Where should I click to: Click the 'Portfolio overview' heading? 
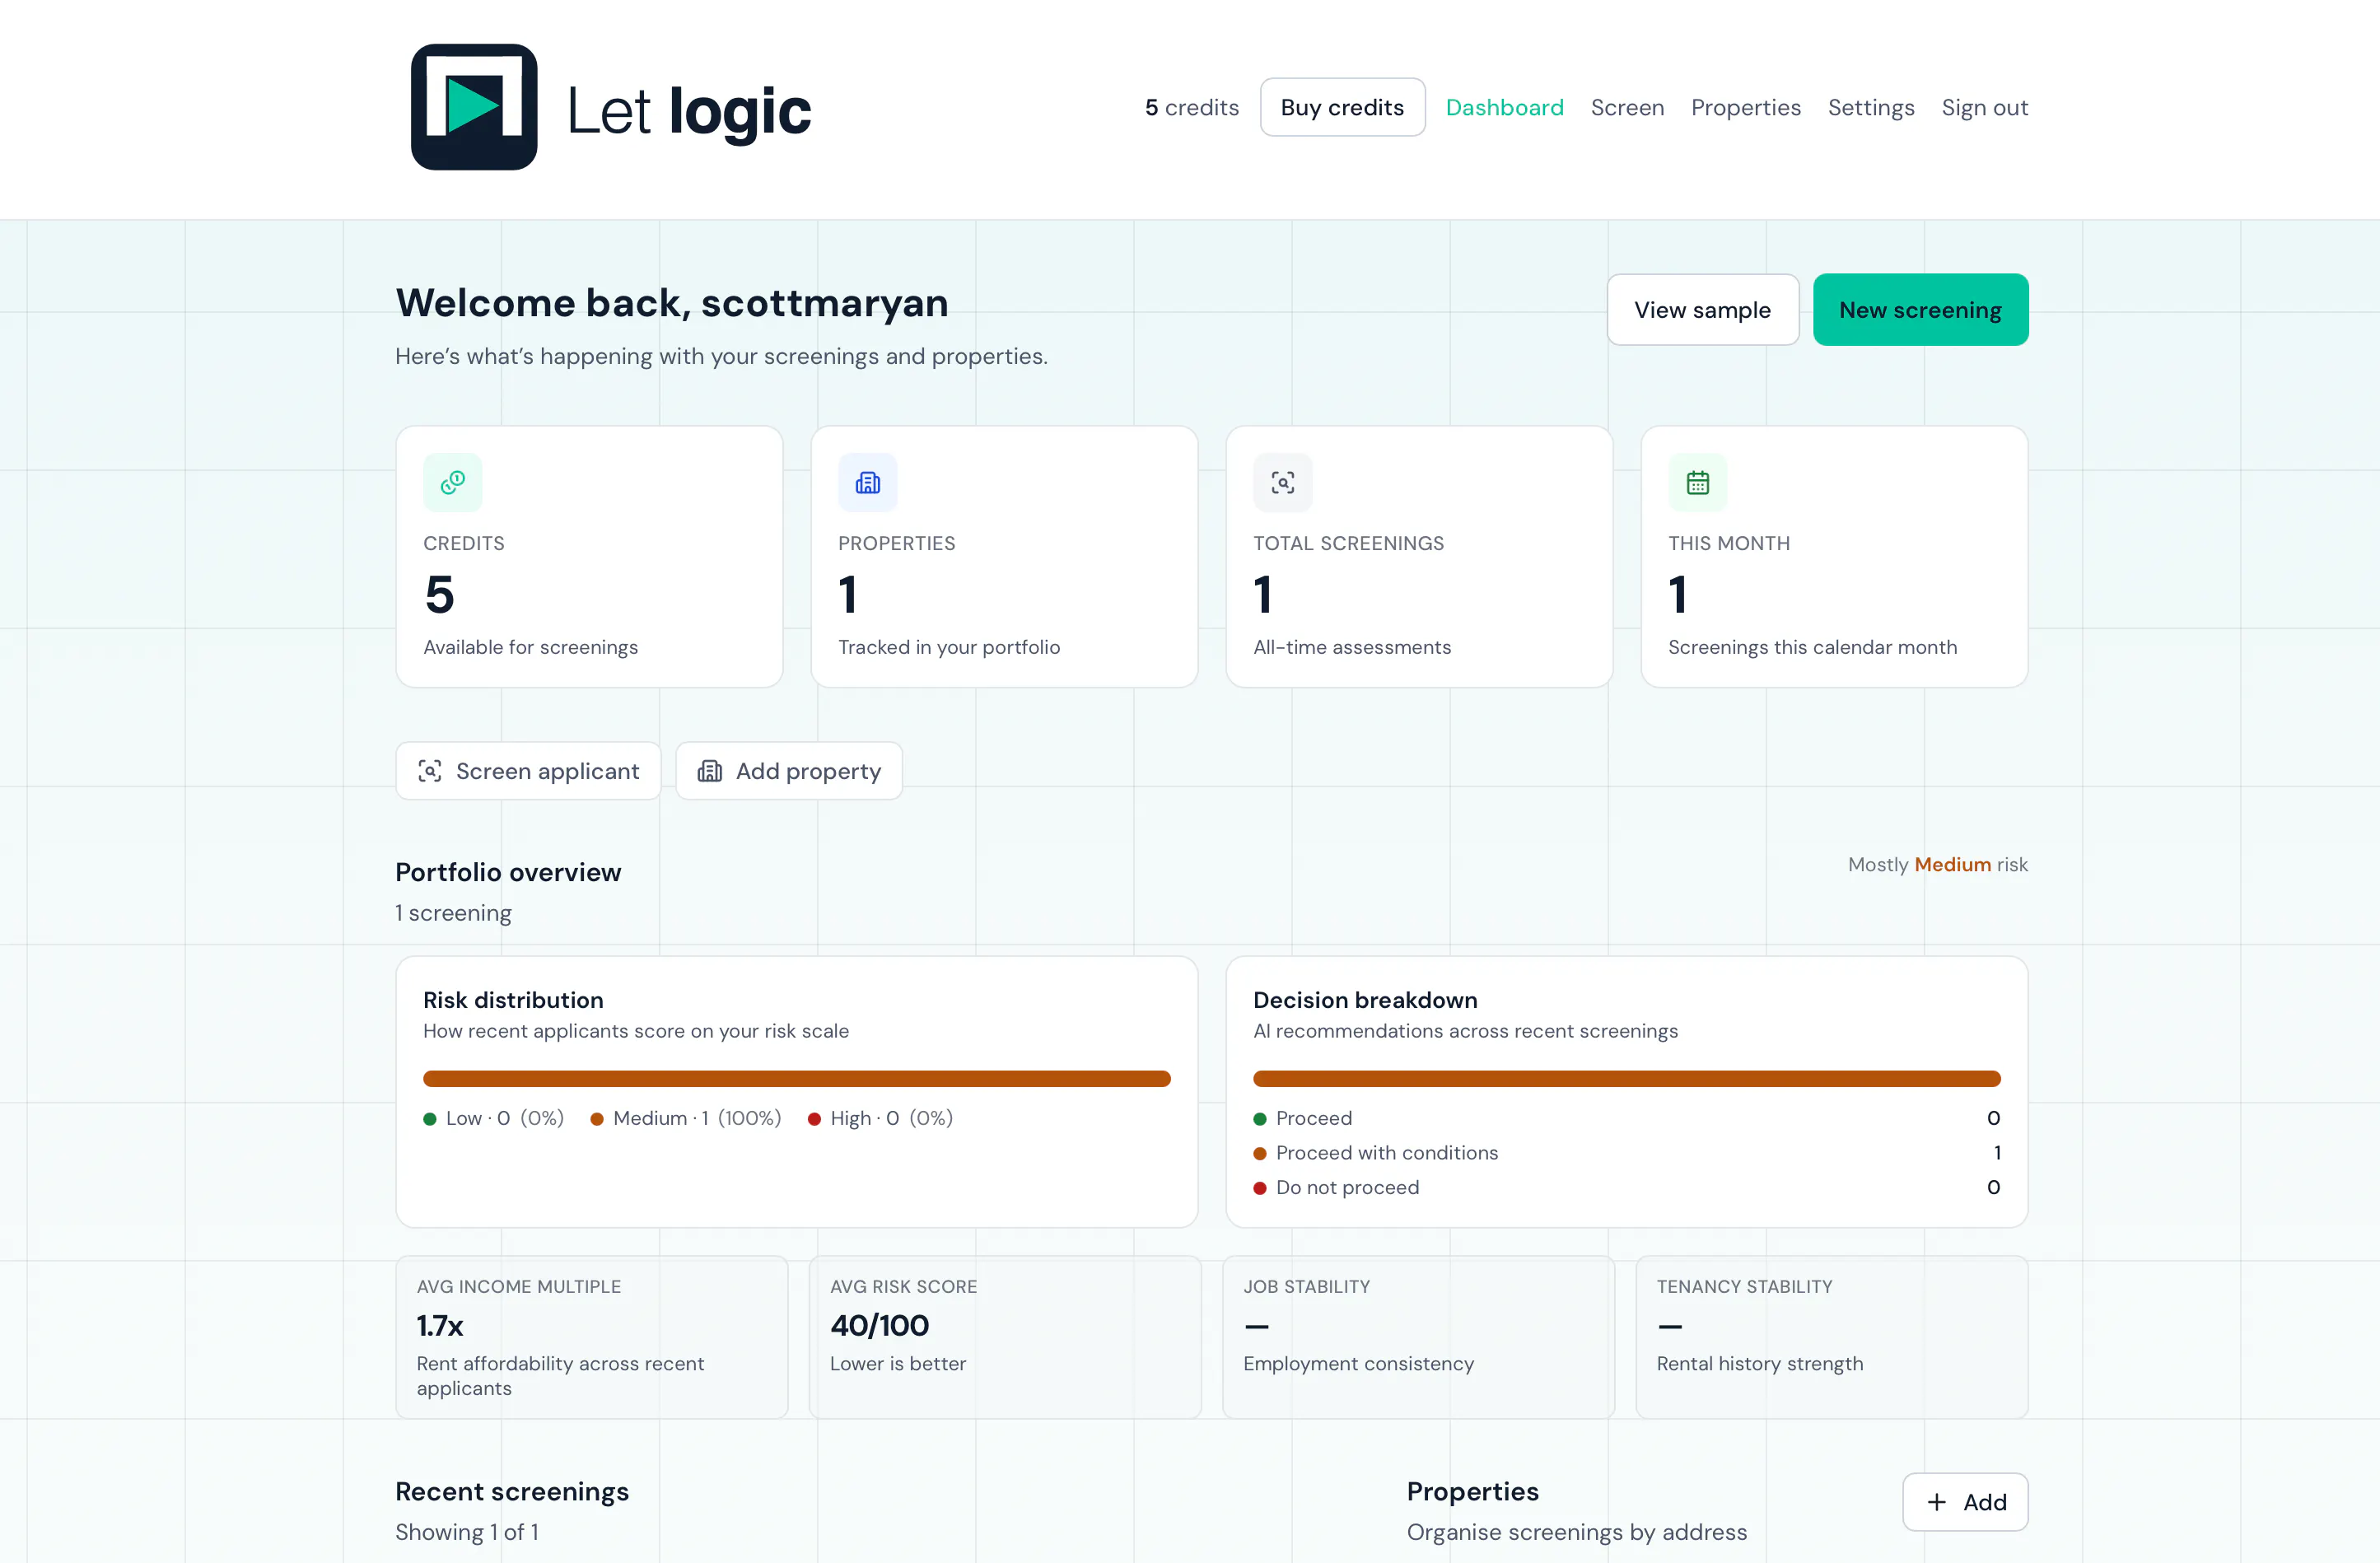pyautogui.click(x=507, y=872)
